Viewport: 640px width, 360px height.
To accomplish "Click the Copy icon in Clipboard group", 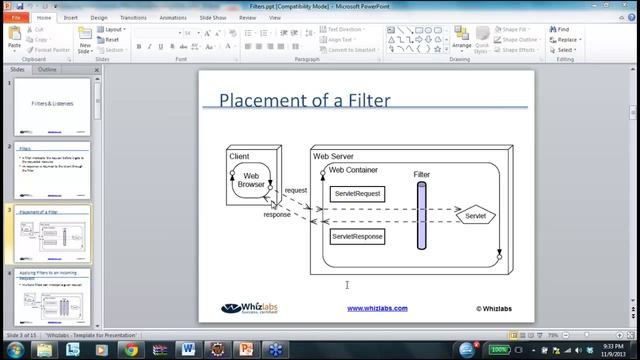I will click(30, 40).
